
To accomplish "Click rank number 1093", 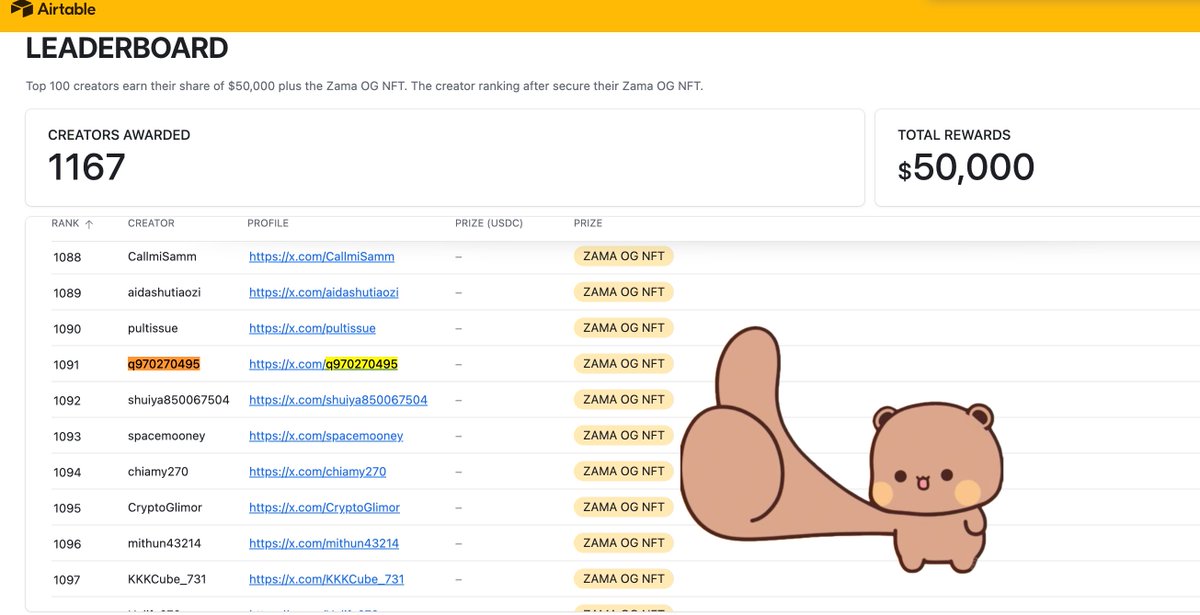I will pos(67,436).
